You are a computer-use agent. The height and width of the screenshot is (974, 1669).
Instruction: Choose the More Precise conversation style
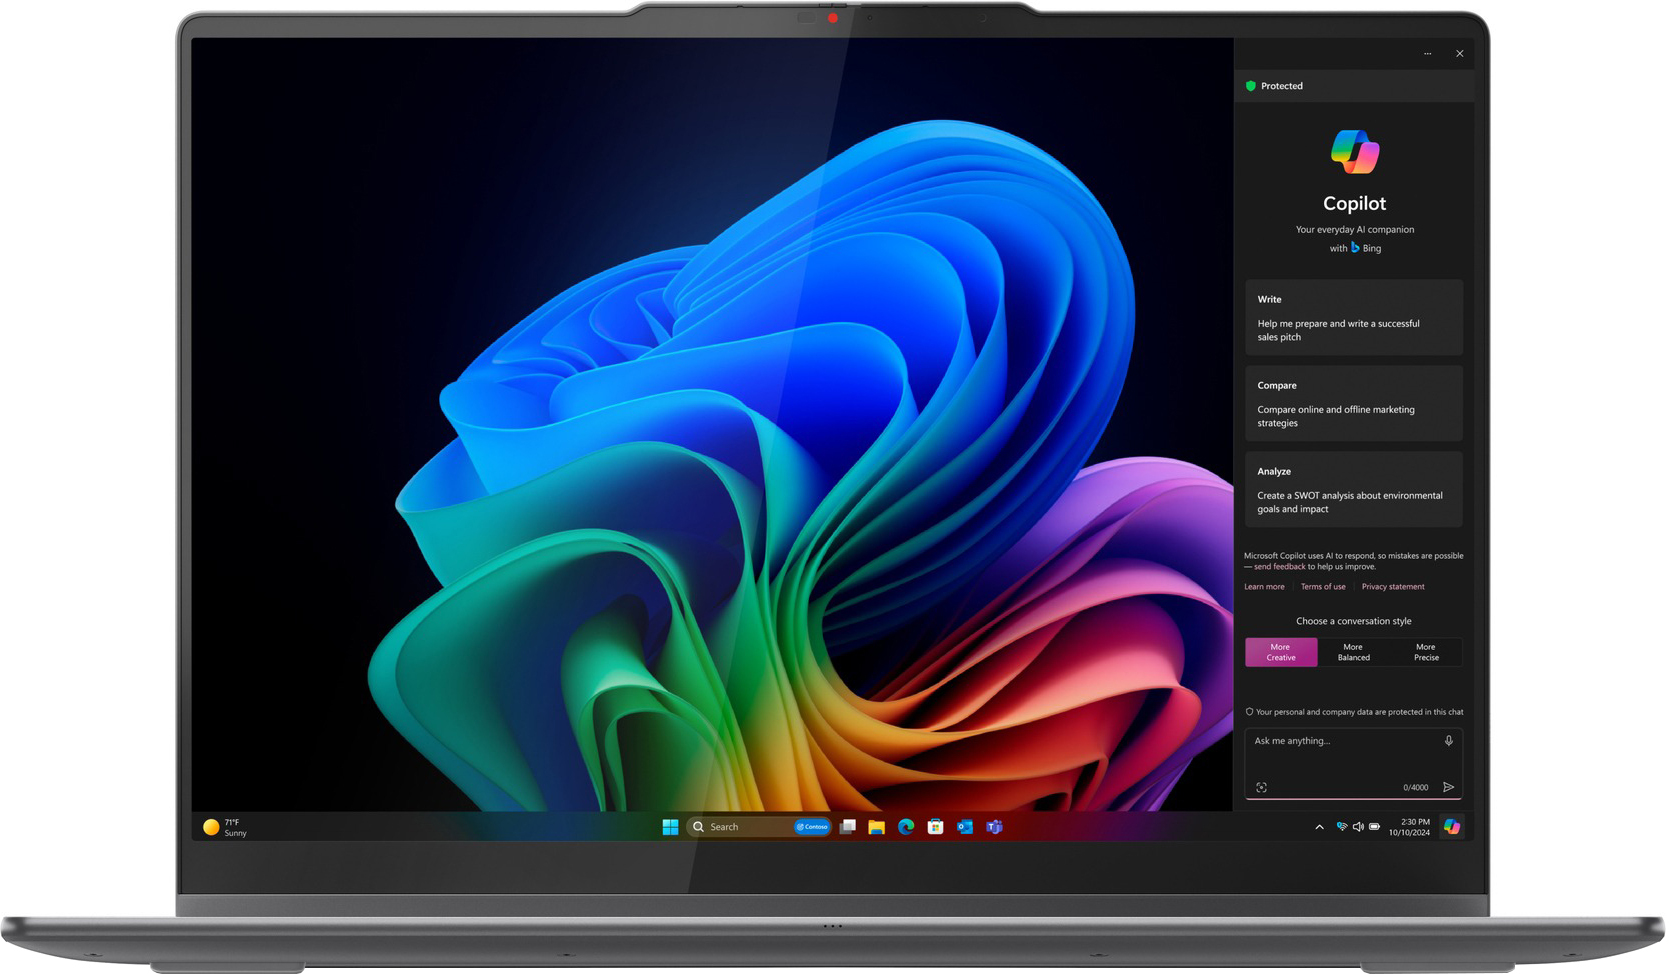[1426, 652]
